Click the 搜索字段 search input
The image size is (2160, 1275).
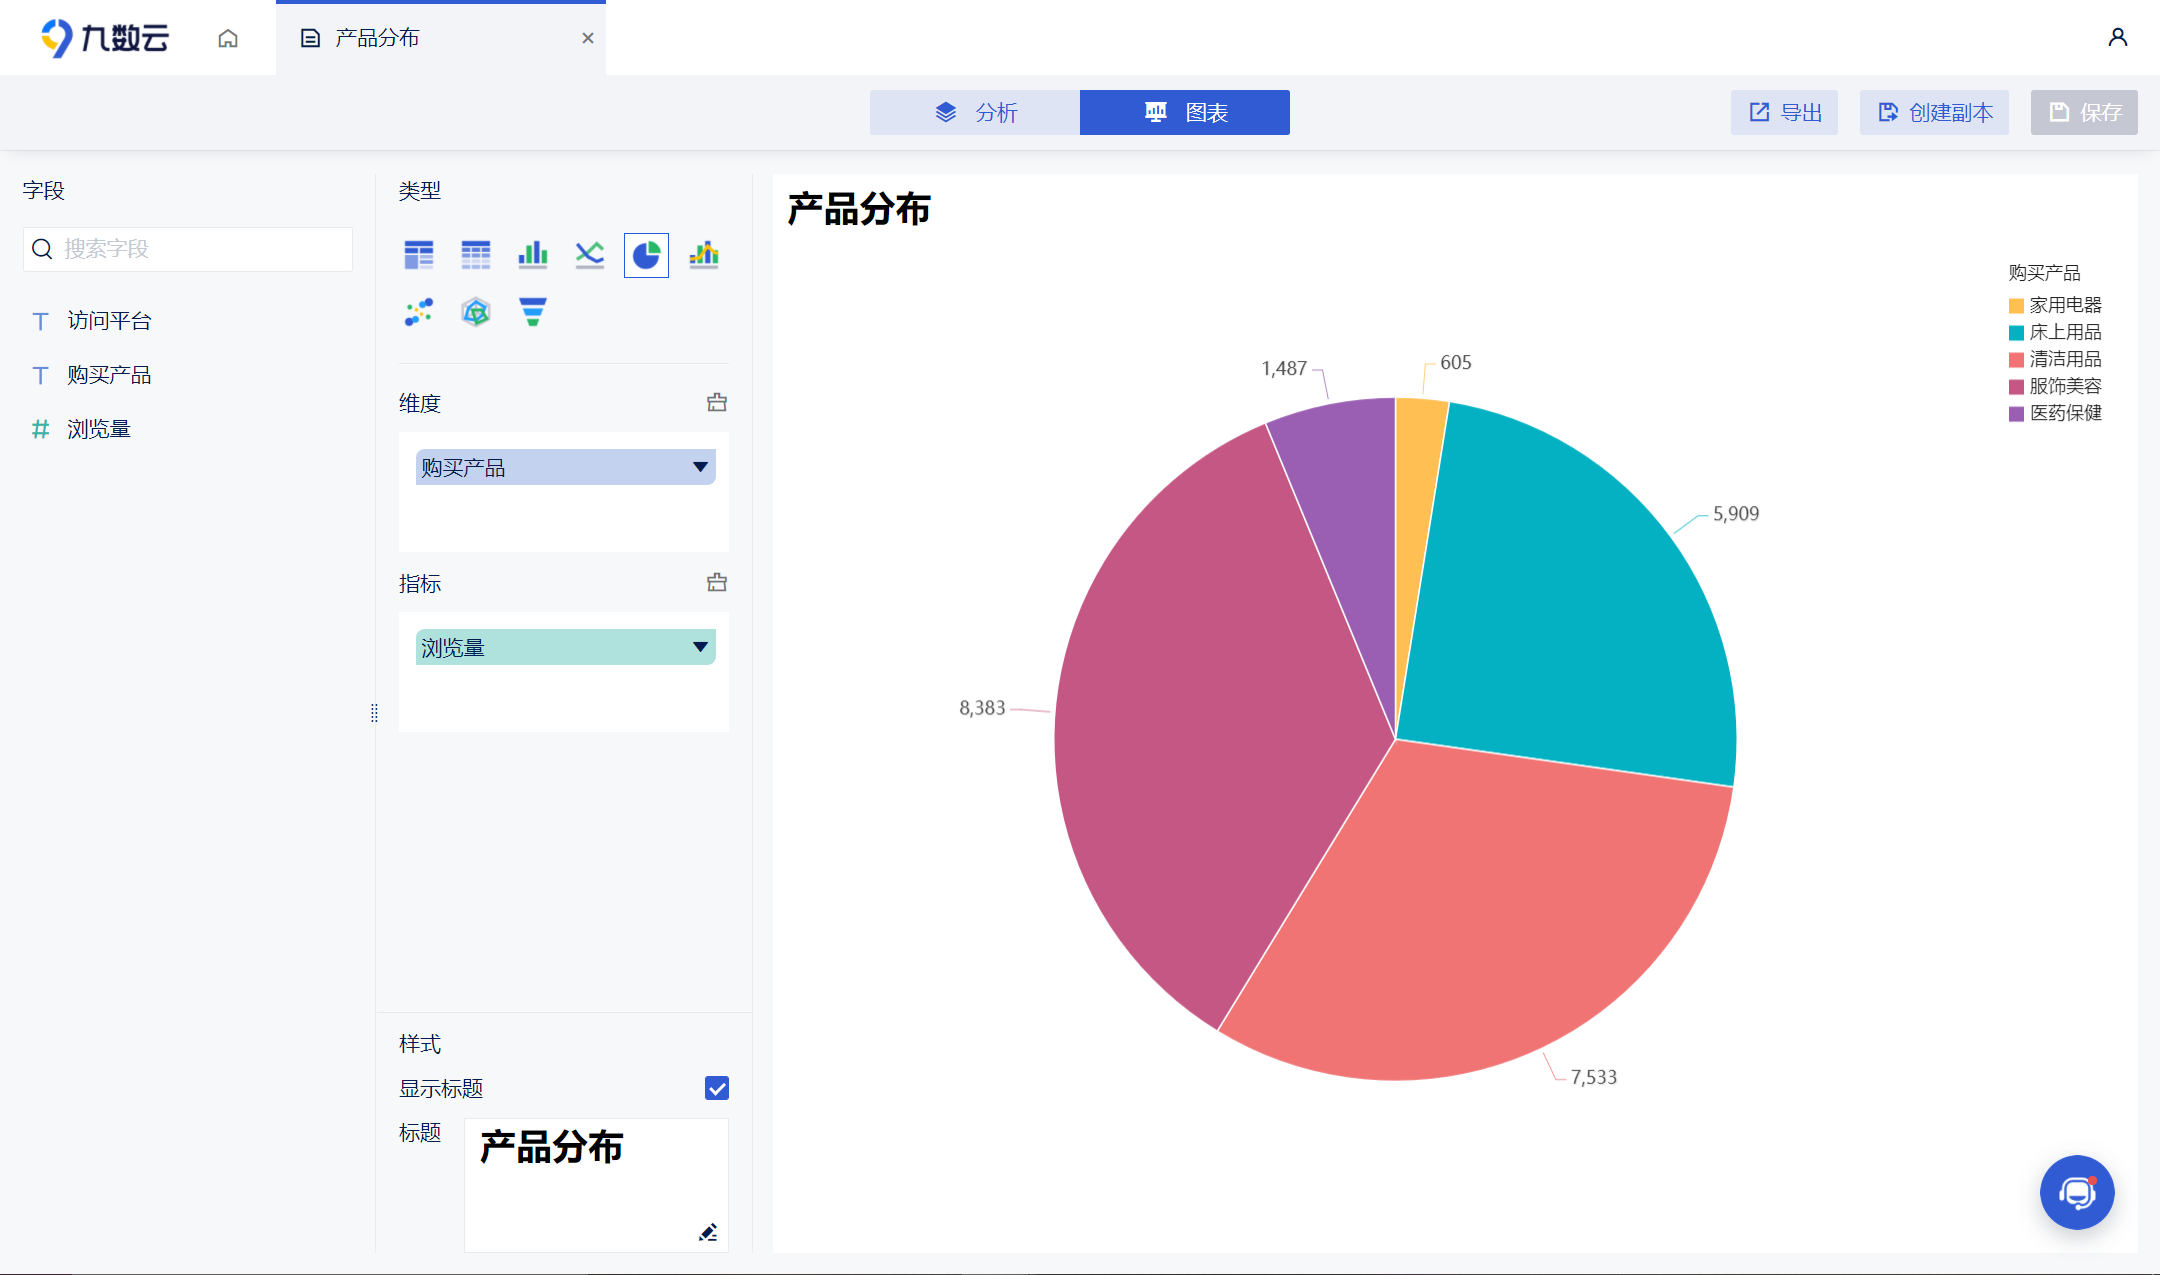click(188, 249)
